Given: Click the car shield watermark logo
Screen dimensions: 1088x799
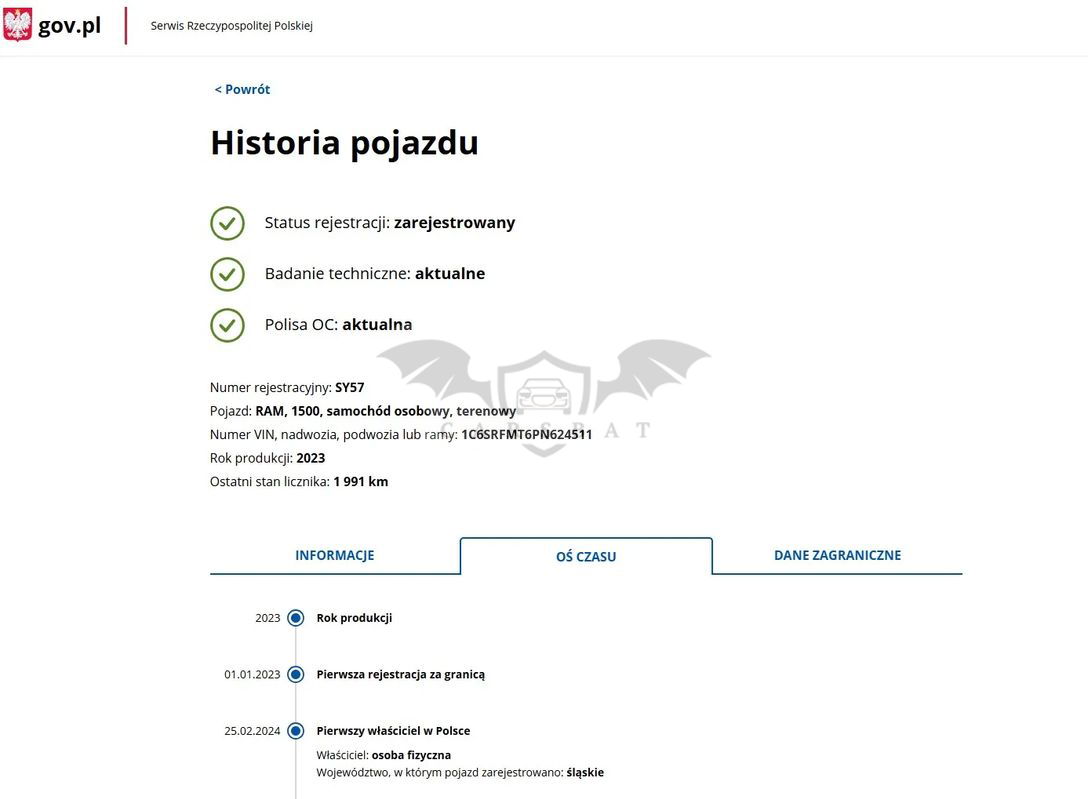Looking at the screenshot, I should pyautogui.click(x=543, y=400).
